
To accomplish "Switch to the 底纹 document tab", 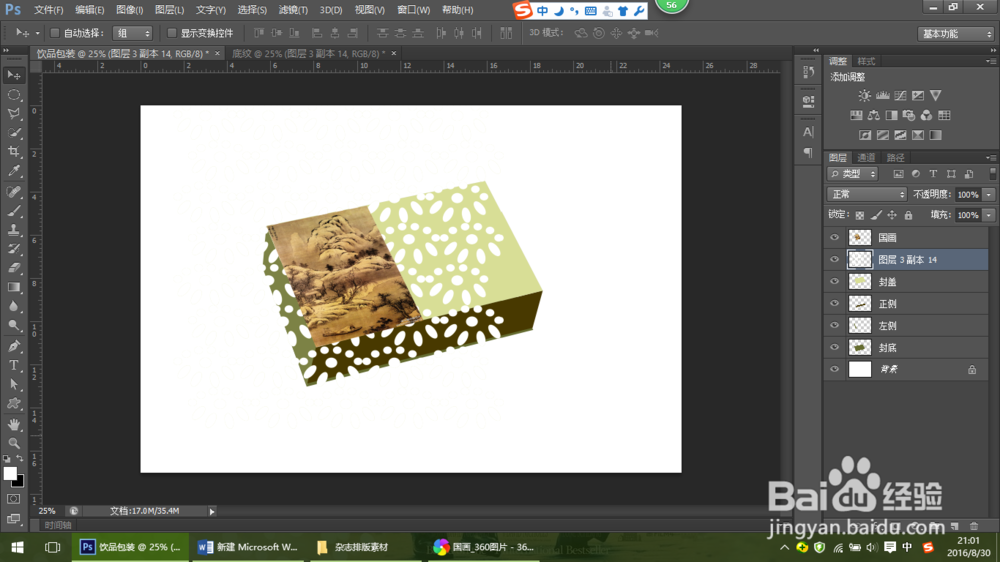I will coord(309,54).
